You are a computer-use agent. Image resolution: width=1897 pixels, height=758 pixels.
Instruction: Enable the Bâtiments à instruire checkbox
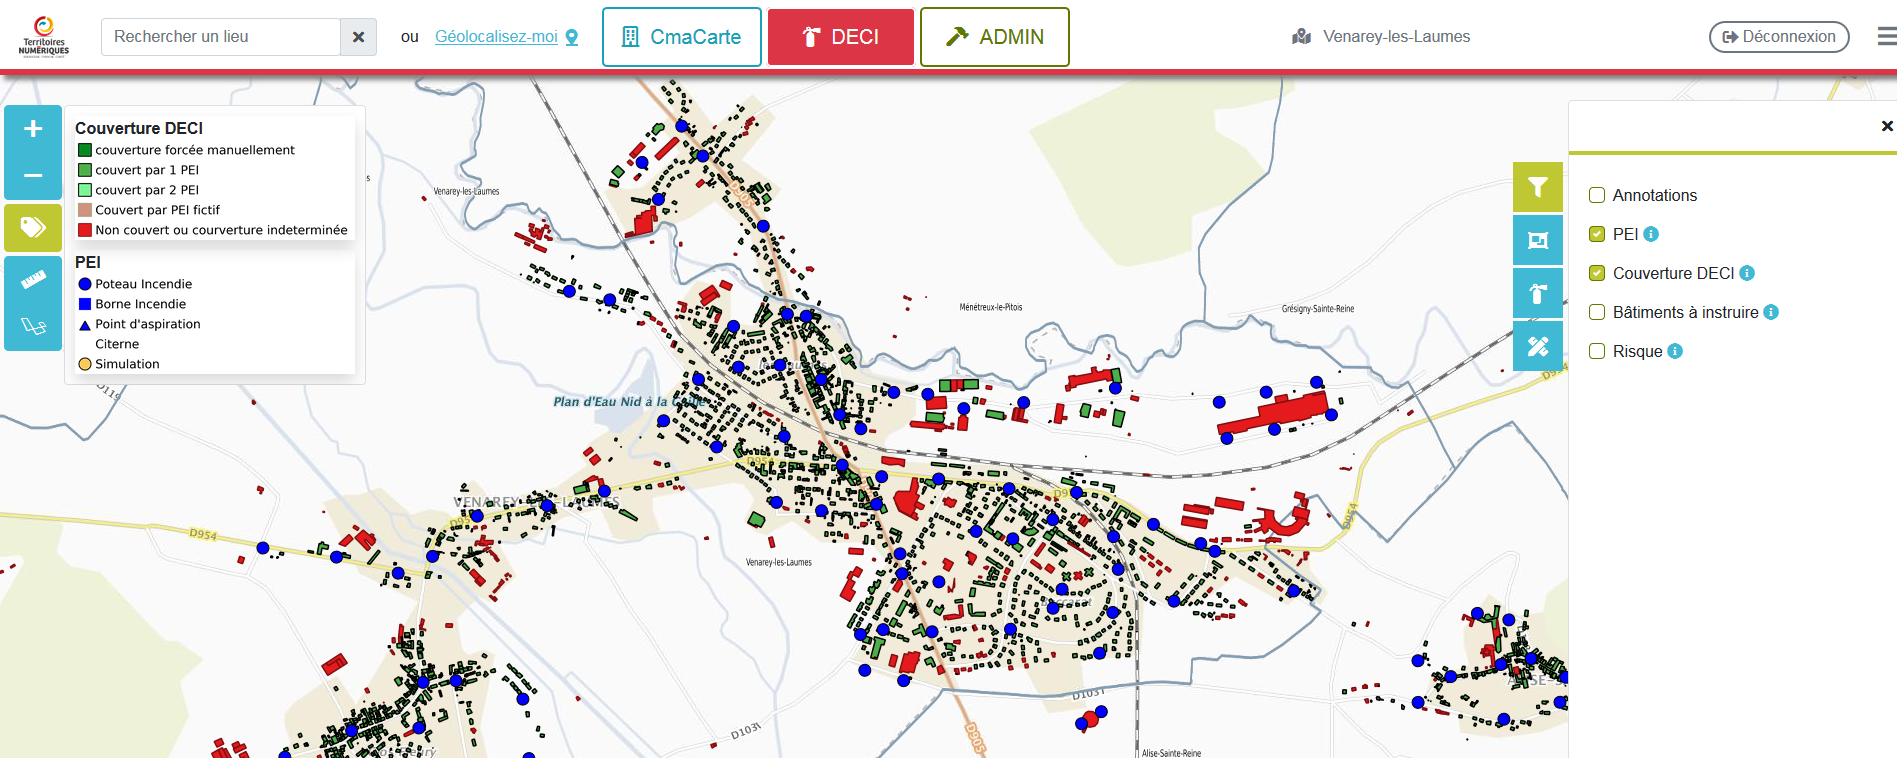tap(1597, 312)
